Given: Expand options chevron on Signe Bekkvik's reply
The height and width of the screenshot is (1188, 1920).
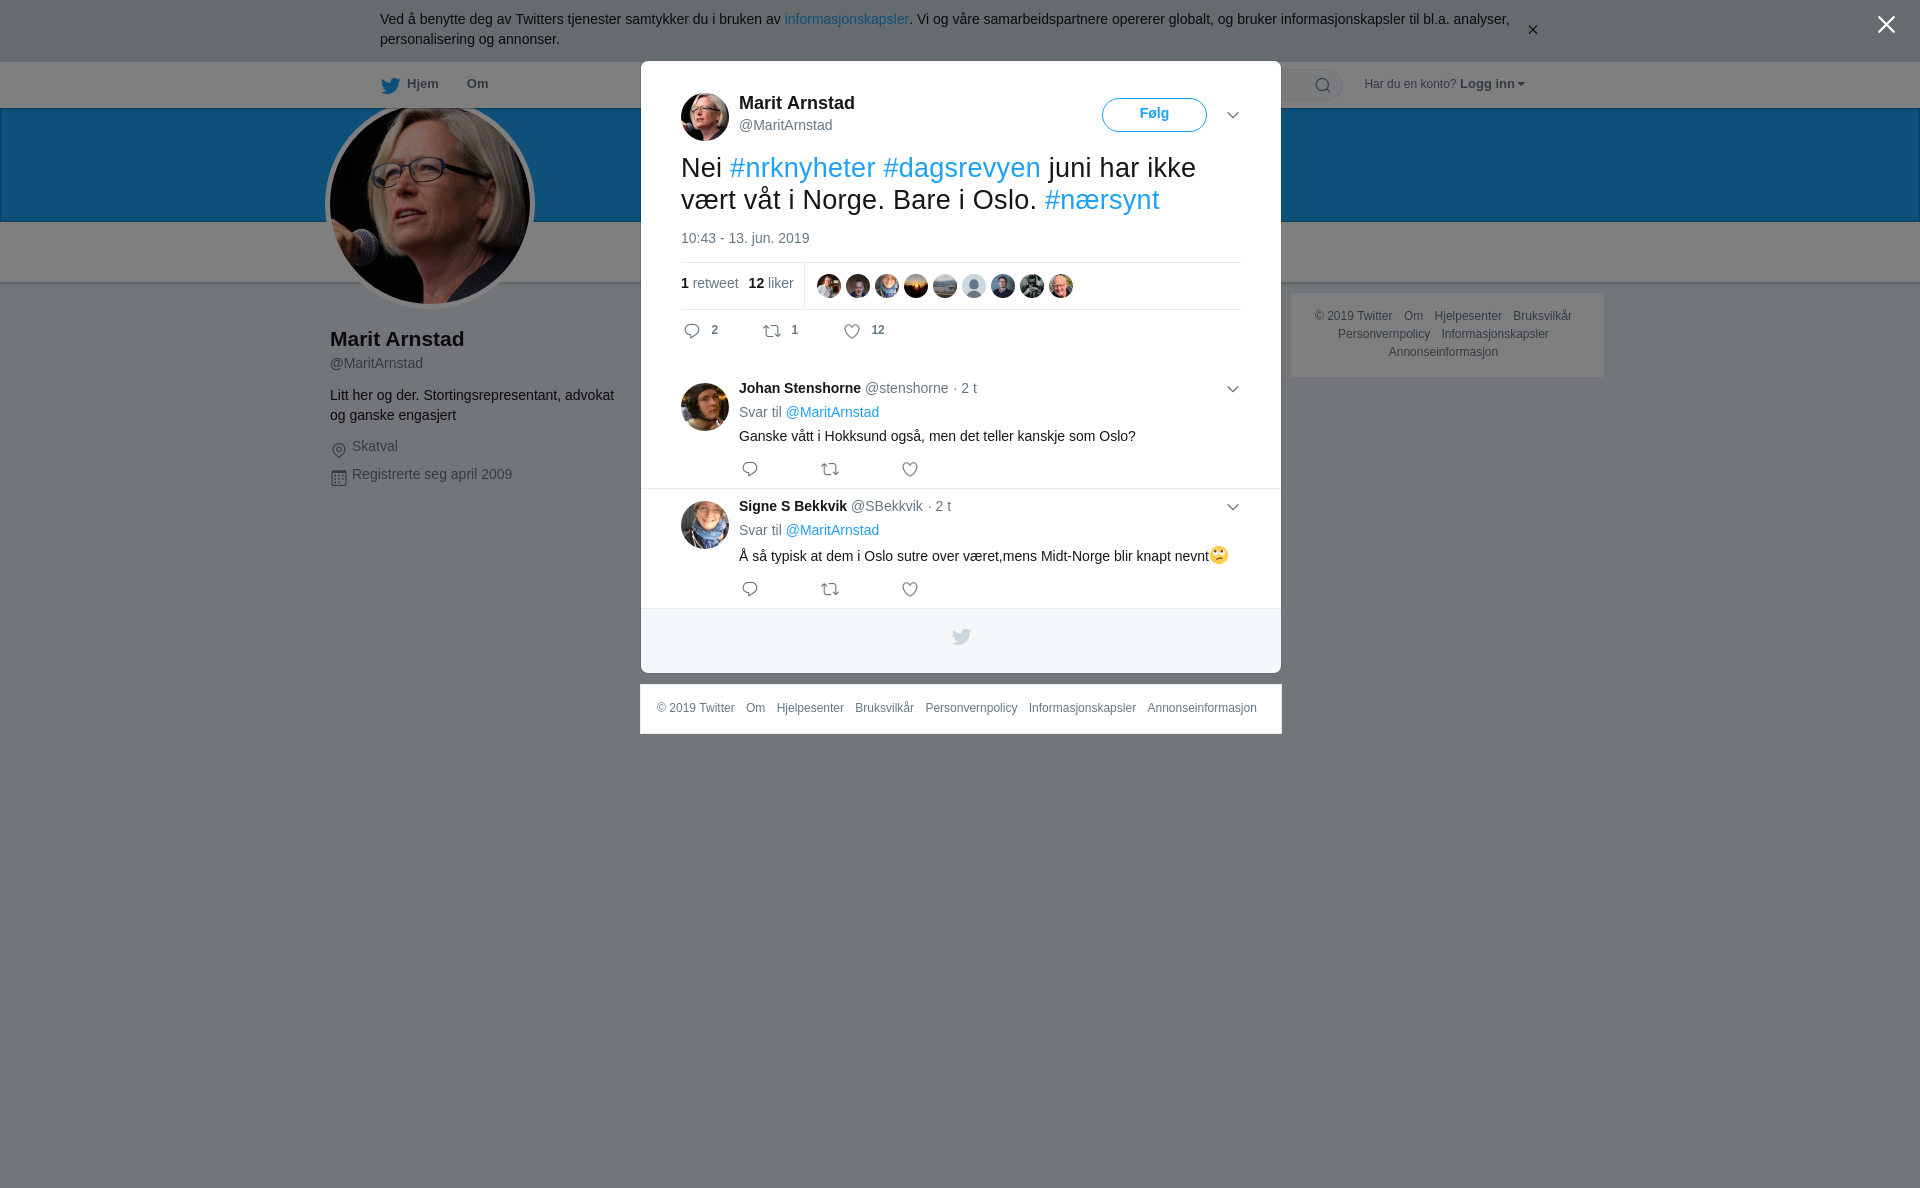Looking at the screenshot, I should (1233, 507).
